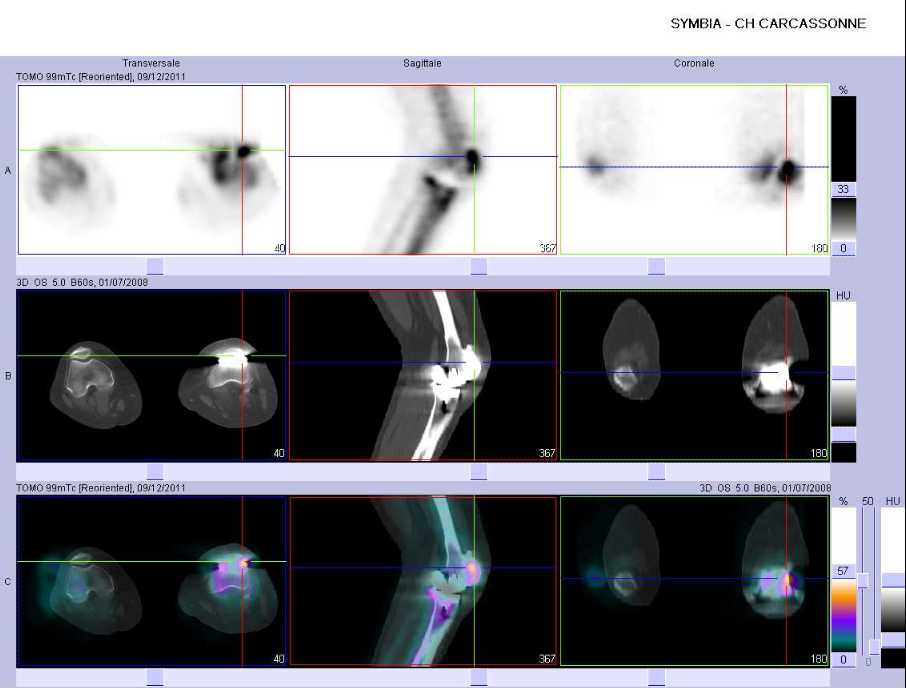Click slice number 367 in row B sagittal view
The height and width of the screenshot is (688, 906).
(547, 453)
